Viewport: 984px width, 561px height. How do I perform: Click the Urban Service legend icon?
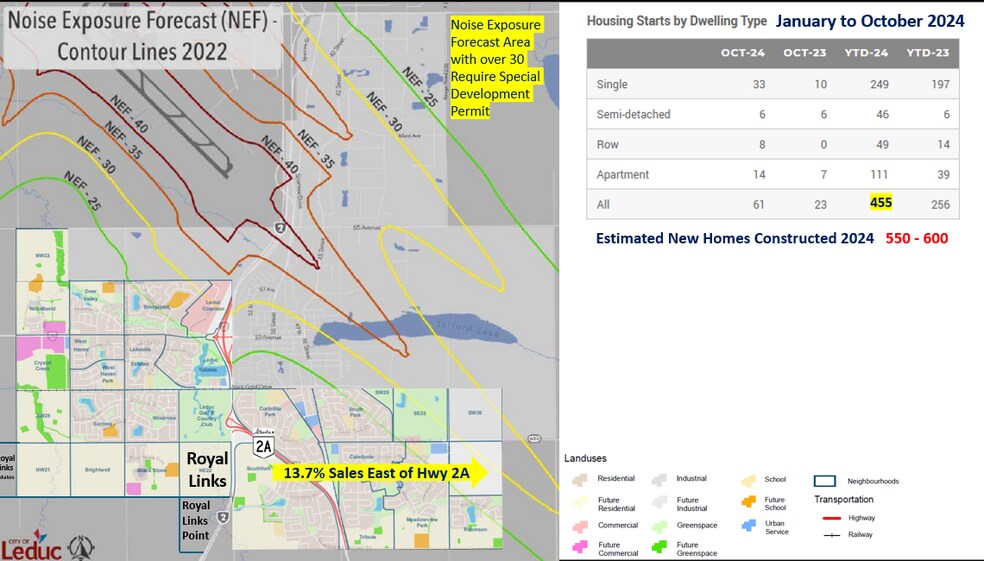pyautogui.click(x=749, y=525)
